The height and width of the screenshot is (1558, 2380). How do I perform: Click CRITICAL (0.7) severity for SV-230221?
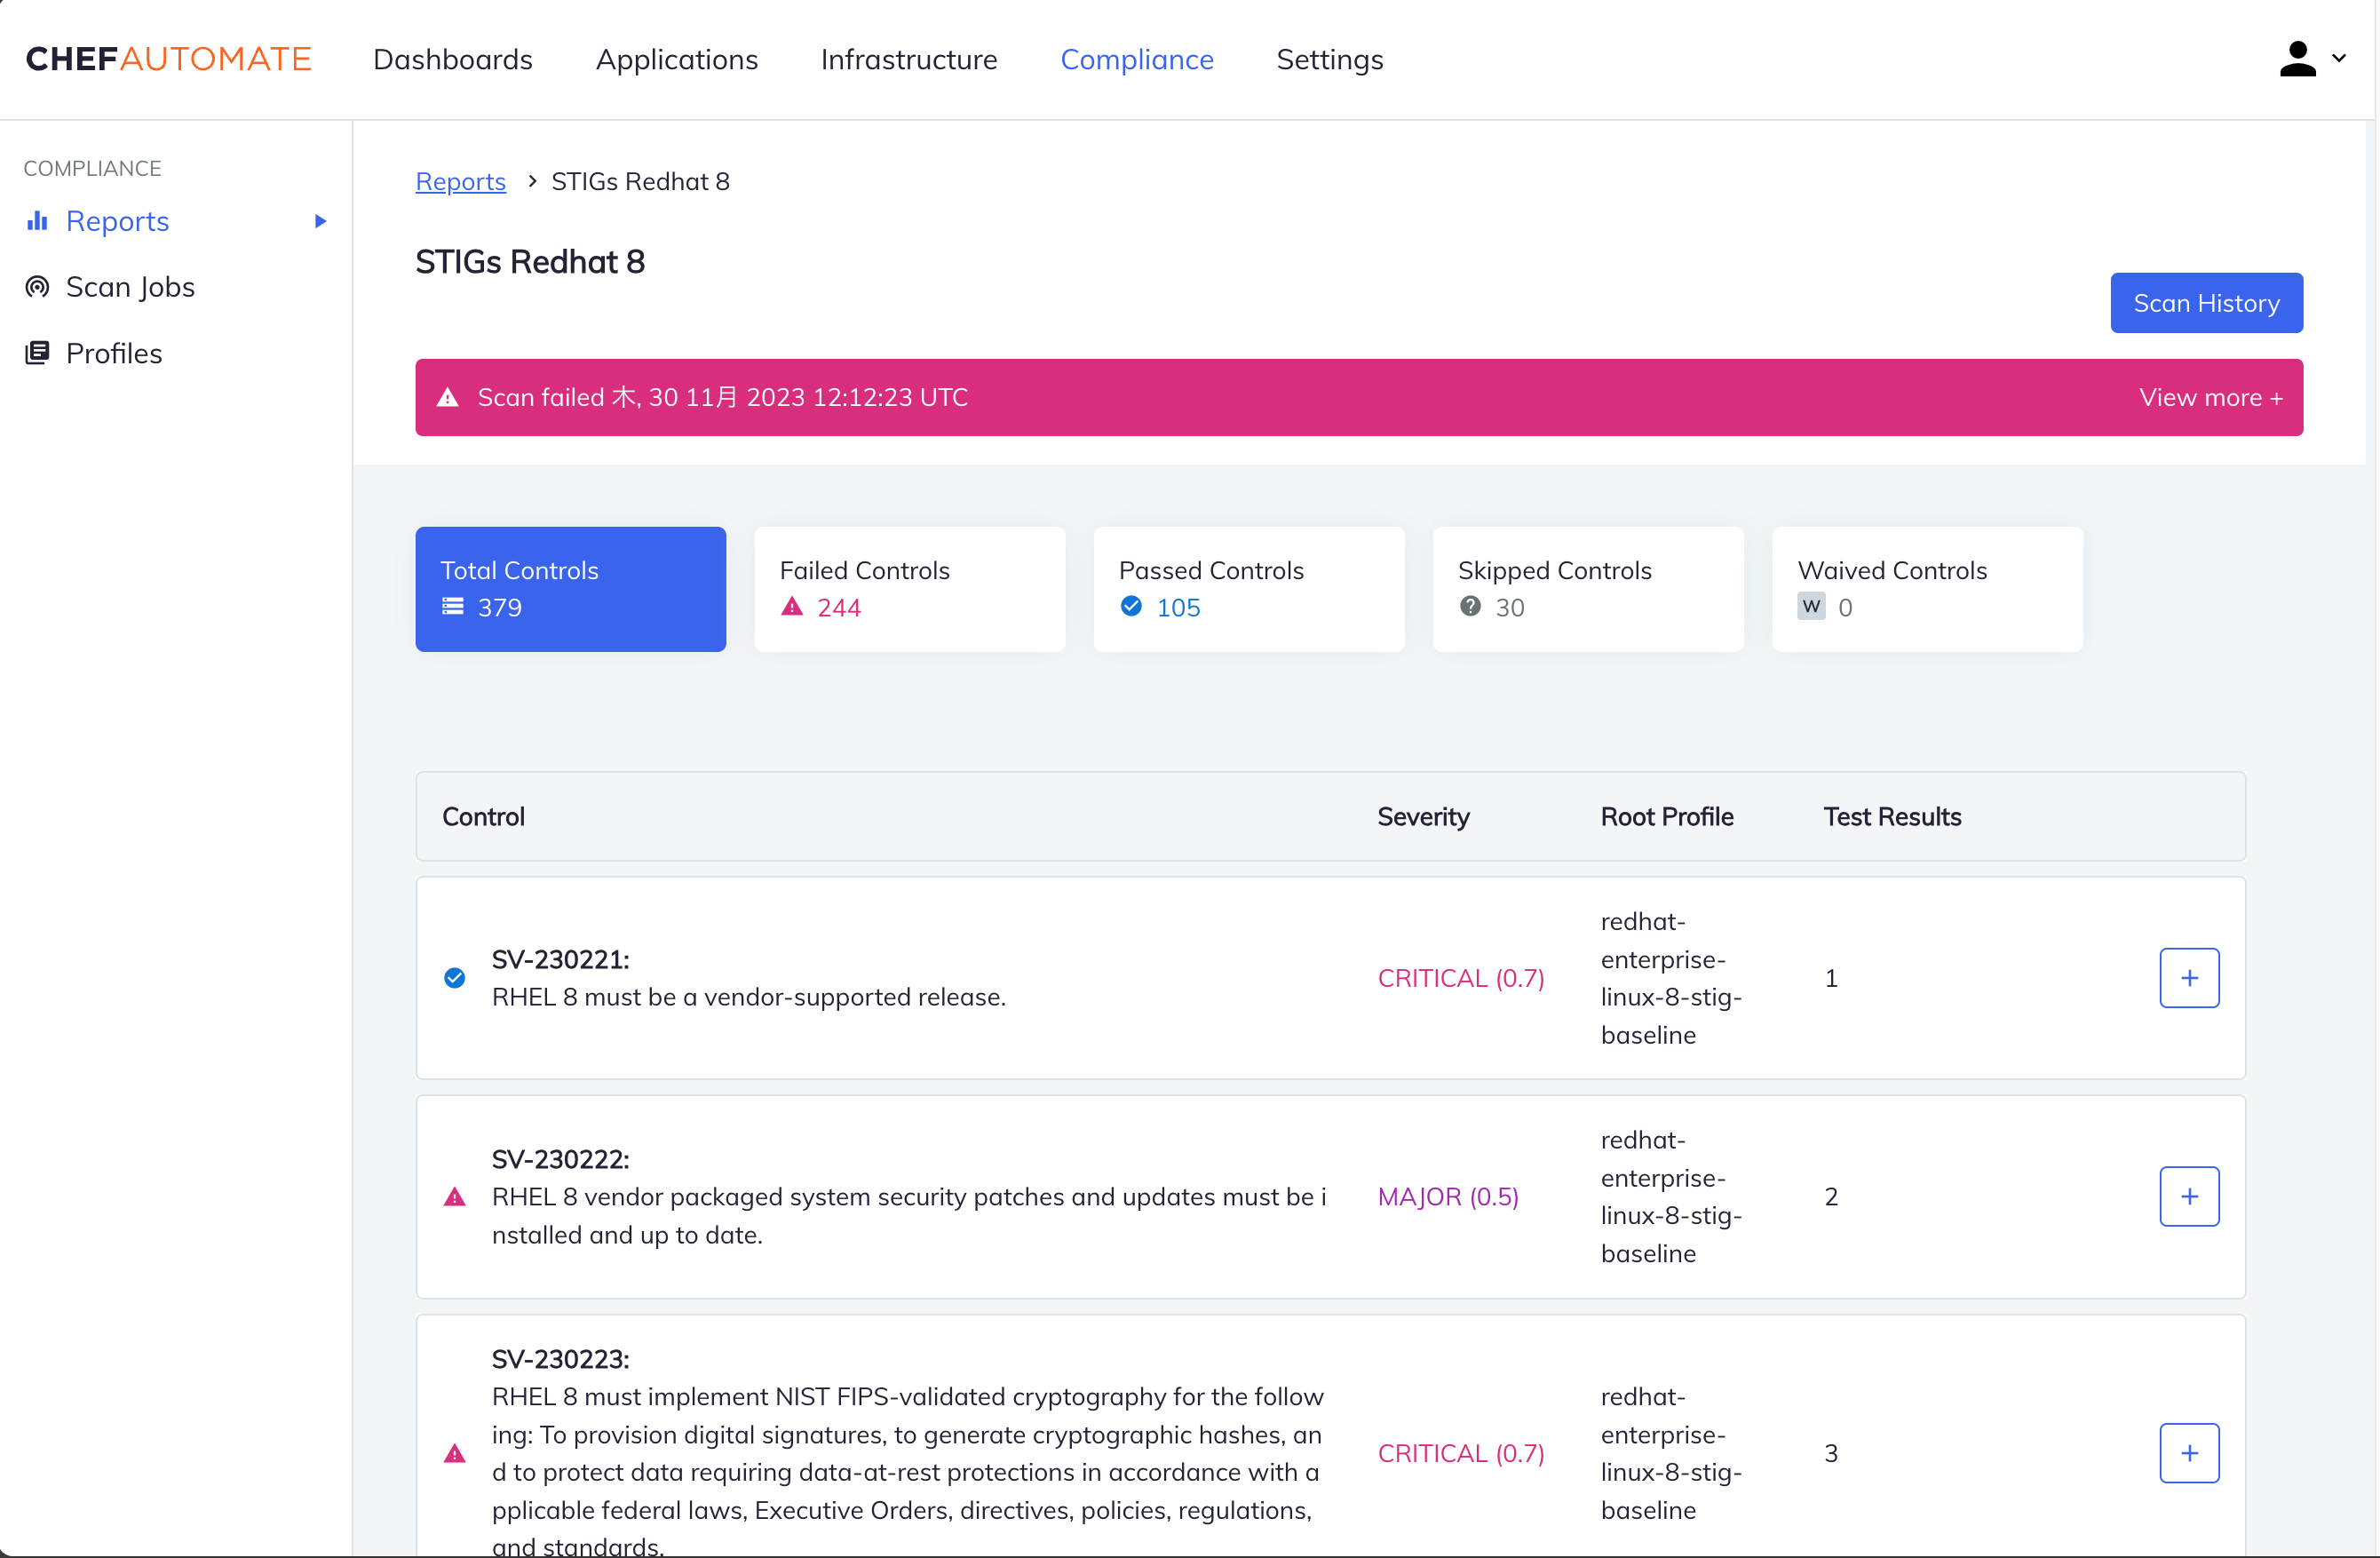coord(1461,978)
